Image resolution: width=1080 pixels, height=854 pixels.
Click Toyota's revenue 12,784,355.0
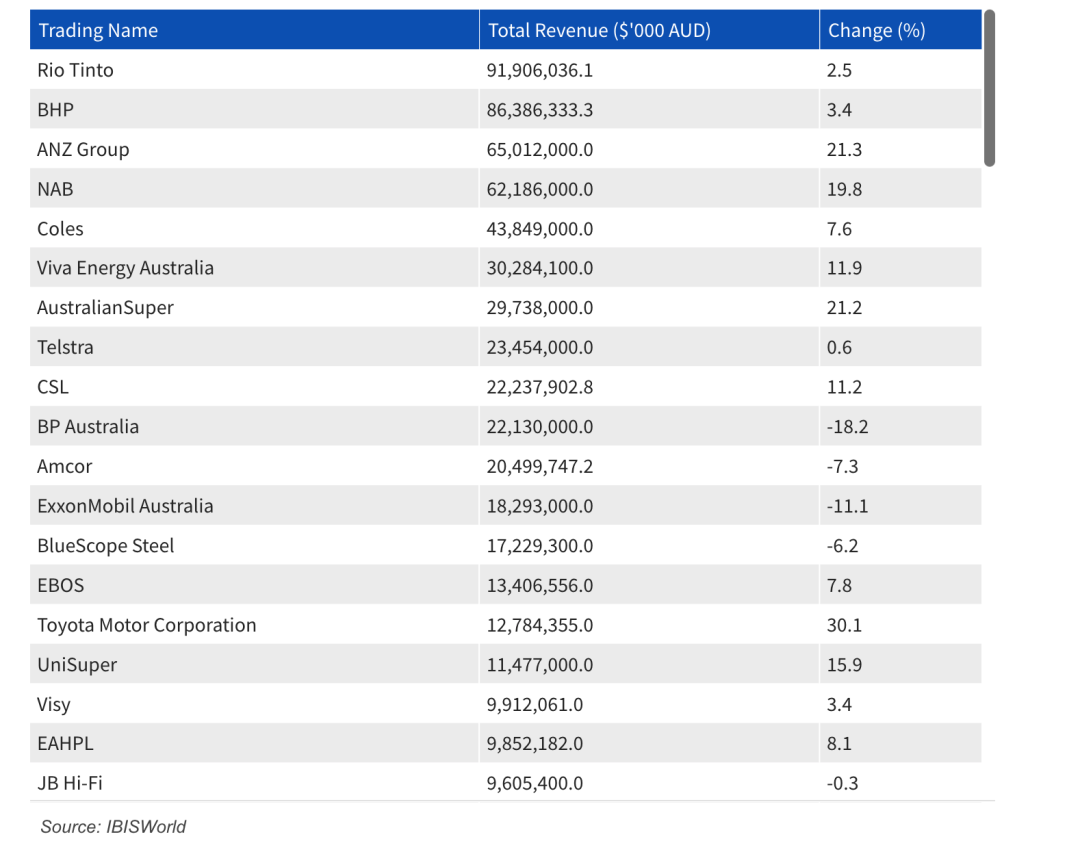(540, 625)
